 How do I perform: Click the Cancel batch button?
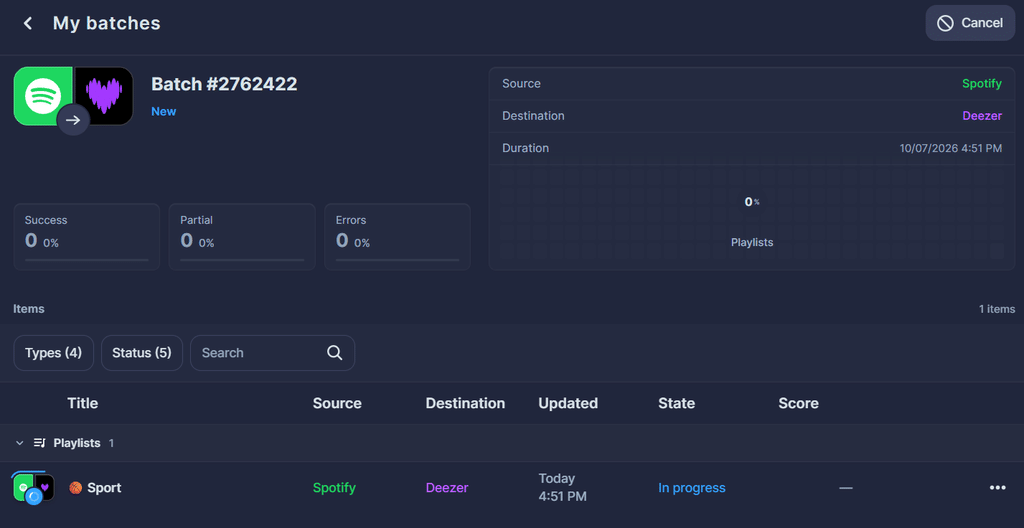point(970,23)
